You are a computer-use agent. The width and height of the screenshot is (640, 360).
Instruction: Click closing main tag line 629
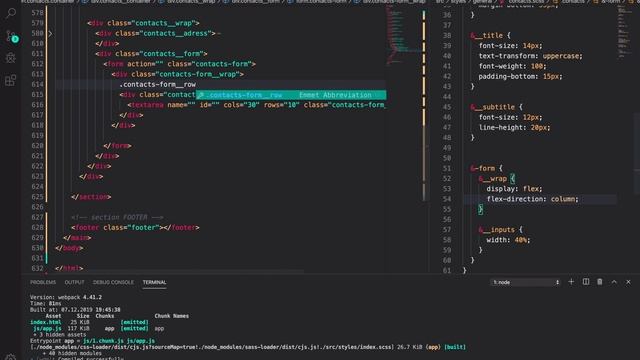77,238
